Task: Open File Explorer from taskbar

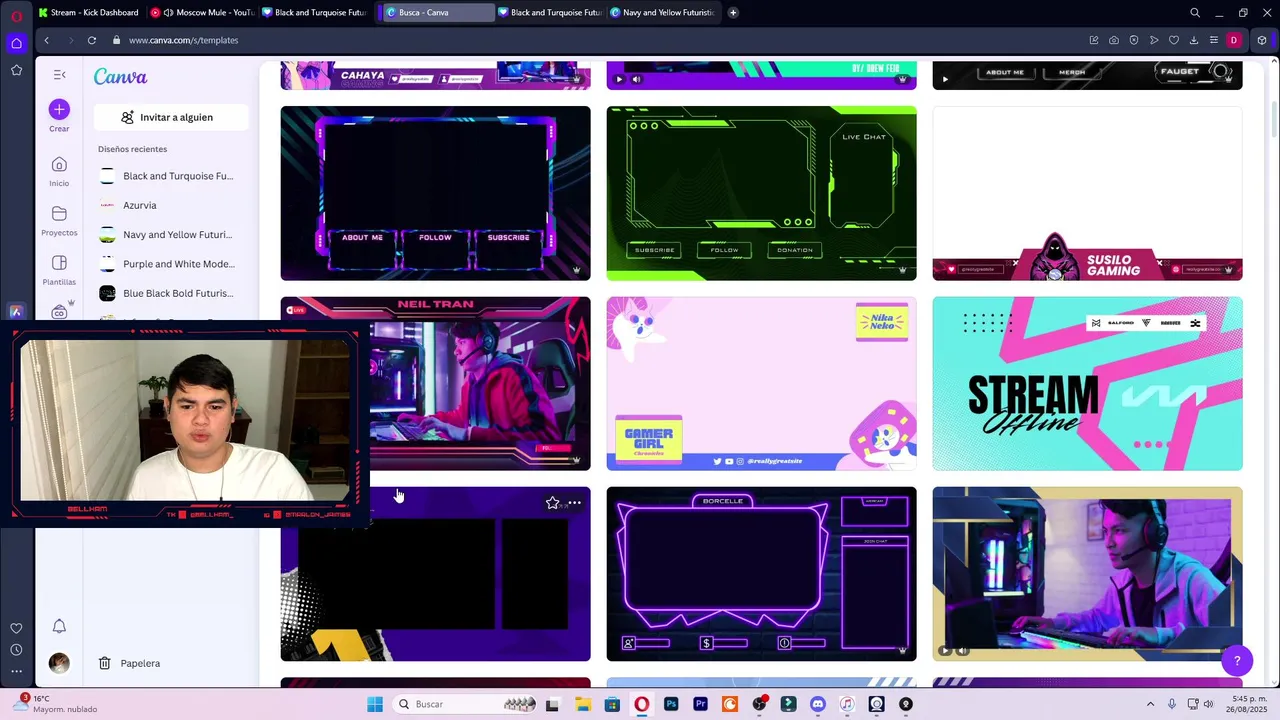Action: click(x=583, y=704)
